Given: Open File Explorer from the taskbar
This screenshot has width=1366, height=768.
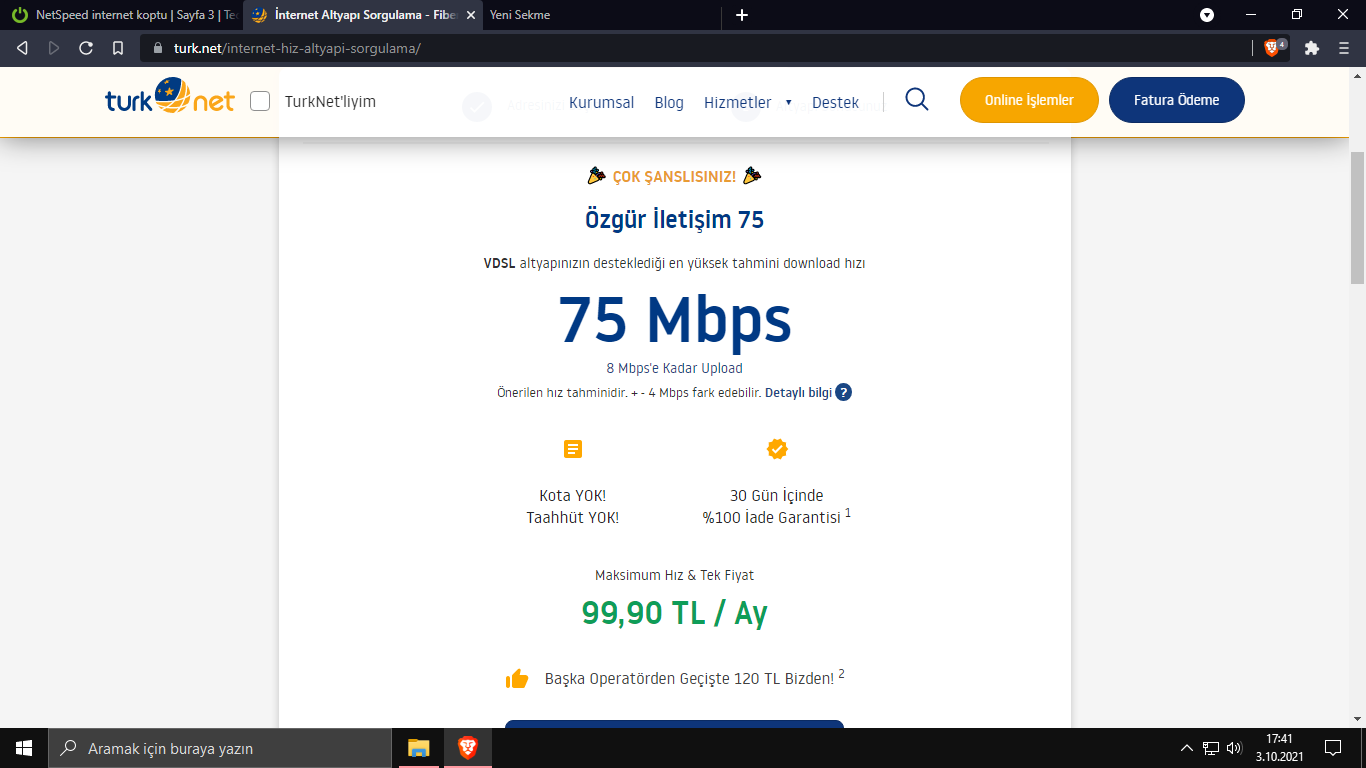Looking at the screenshot, I should (x=418, y=748).
